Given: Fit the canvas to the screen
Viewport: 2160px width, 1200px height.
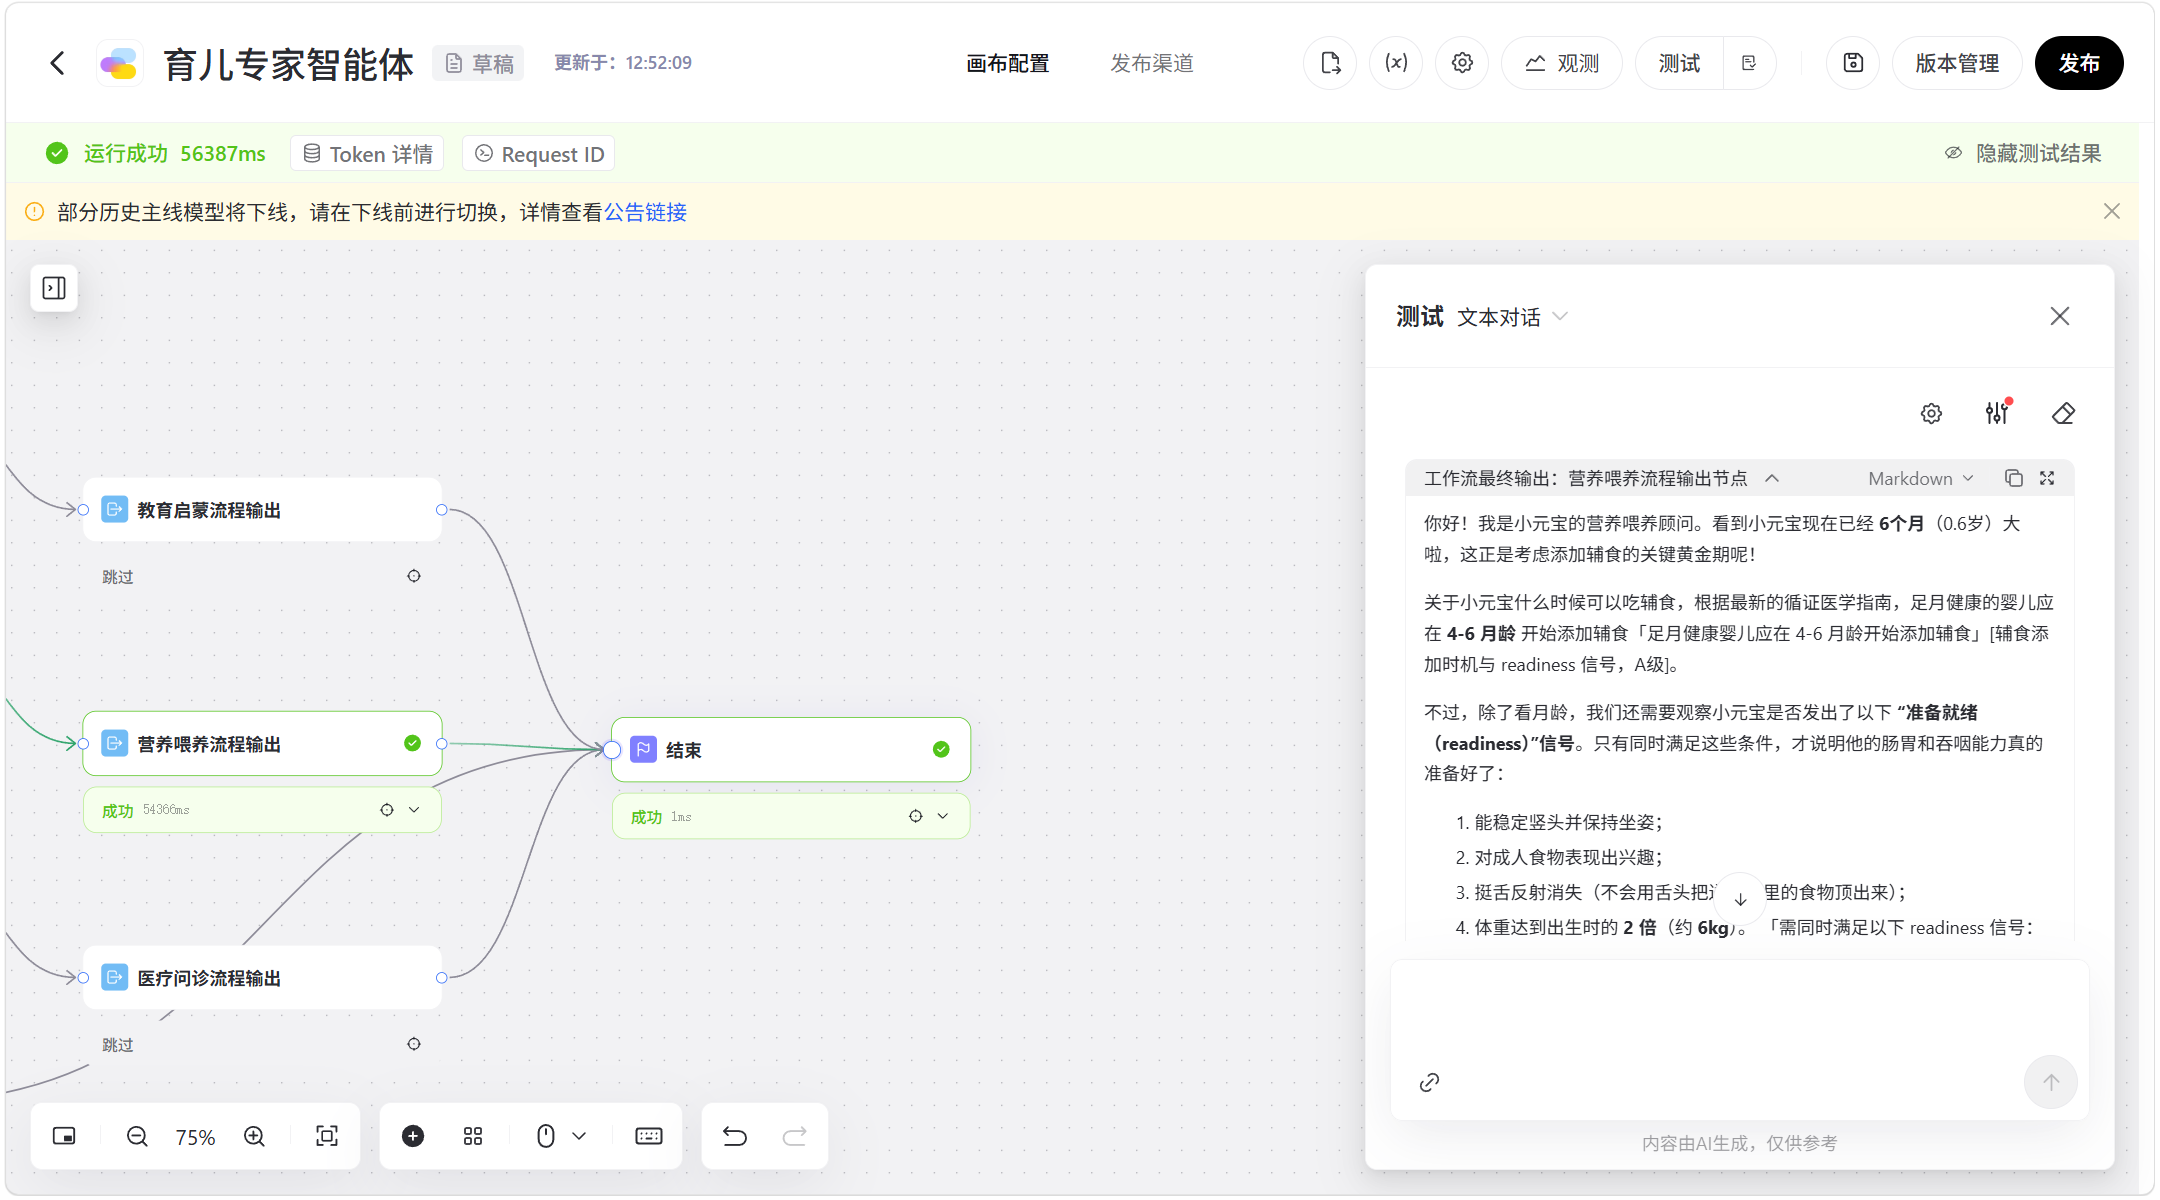Looking at the screenshot, I should pos(327,1136).
